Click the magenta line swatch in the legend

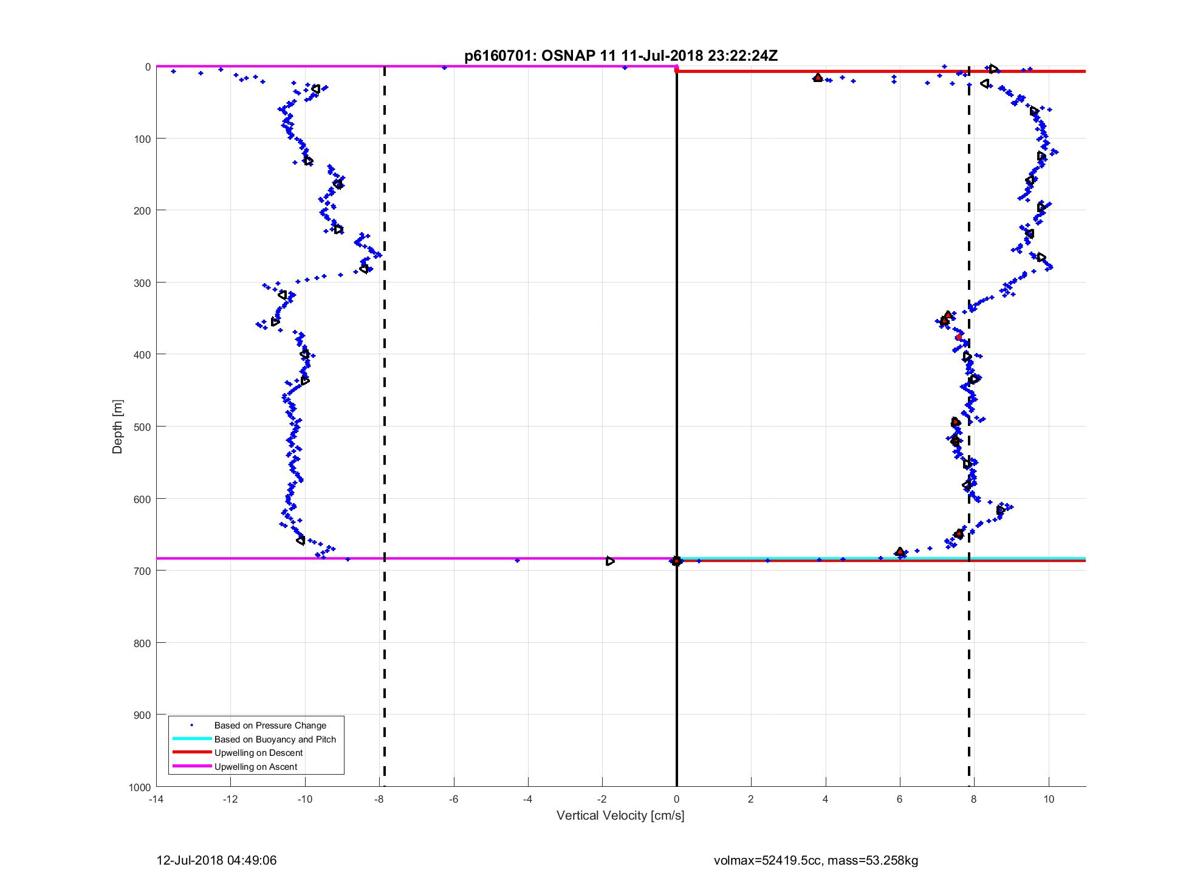tap(192, 766)
